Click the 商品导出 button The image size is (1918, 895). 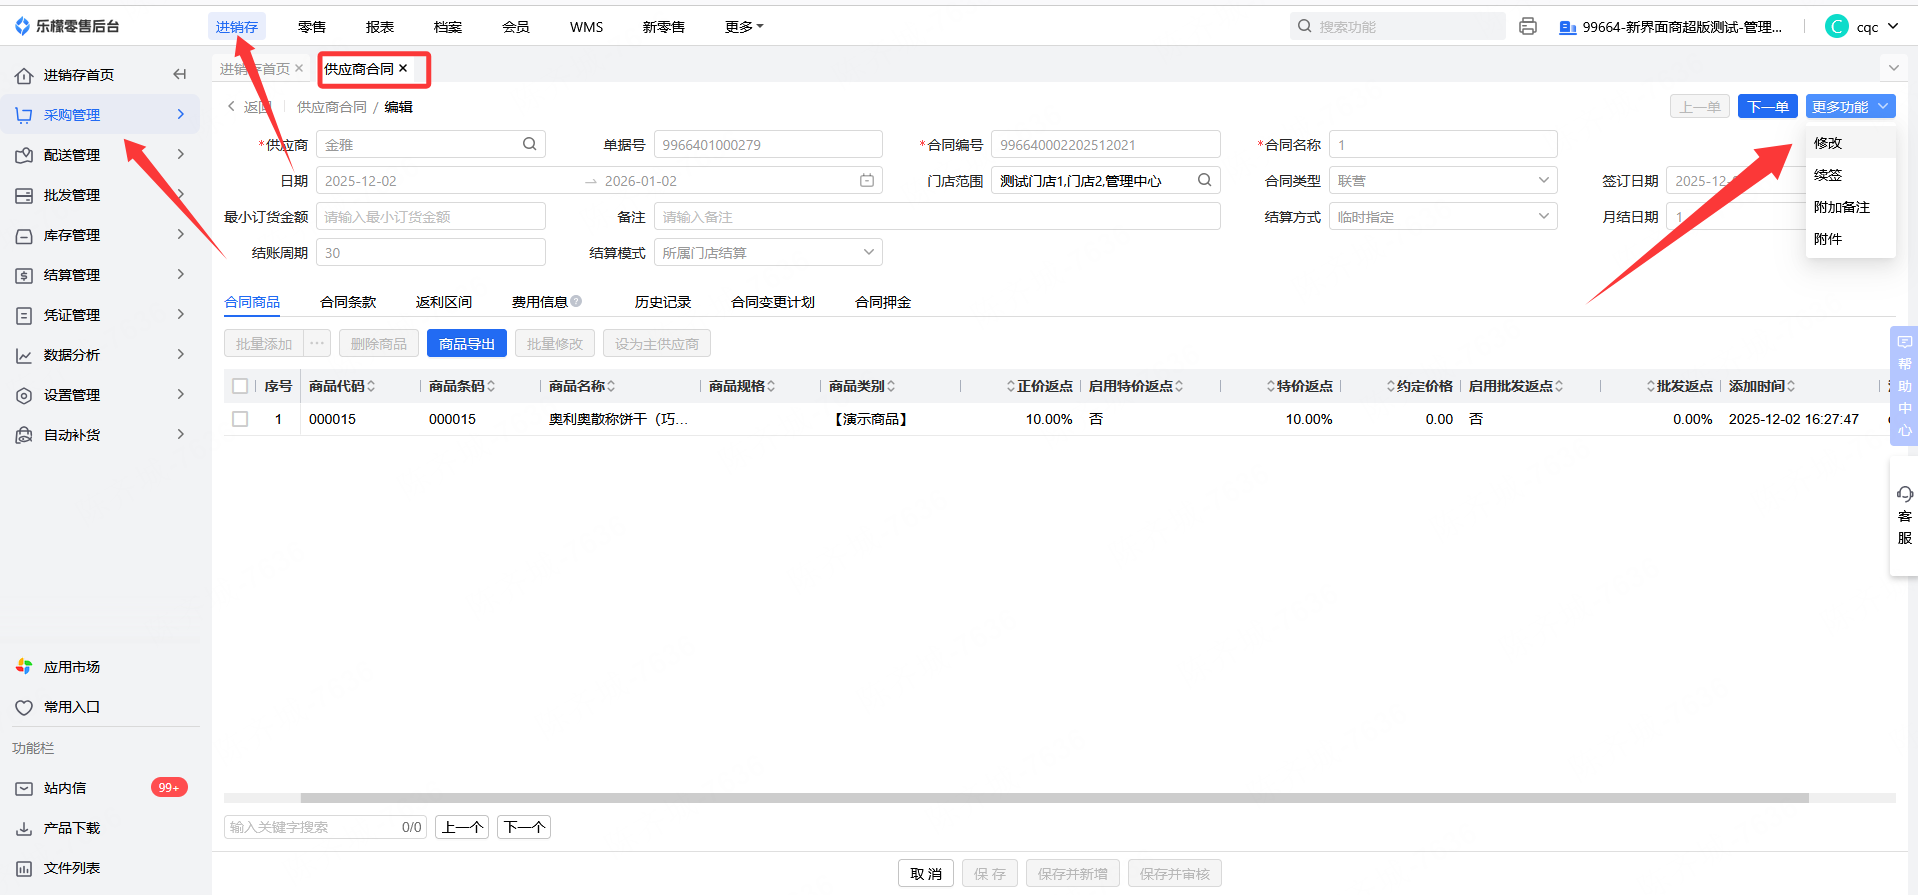(x=466, y=344)
